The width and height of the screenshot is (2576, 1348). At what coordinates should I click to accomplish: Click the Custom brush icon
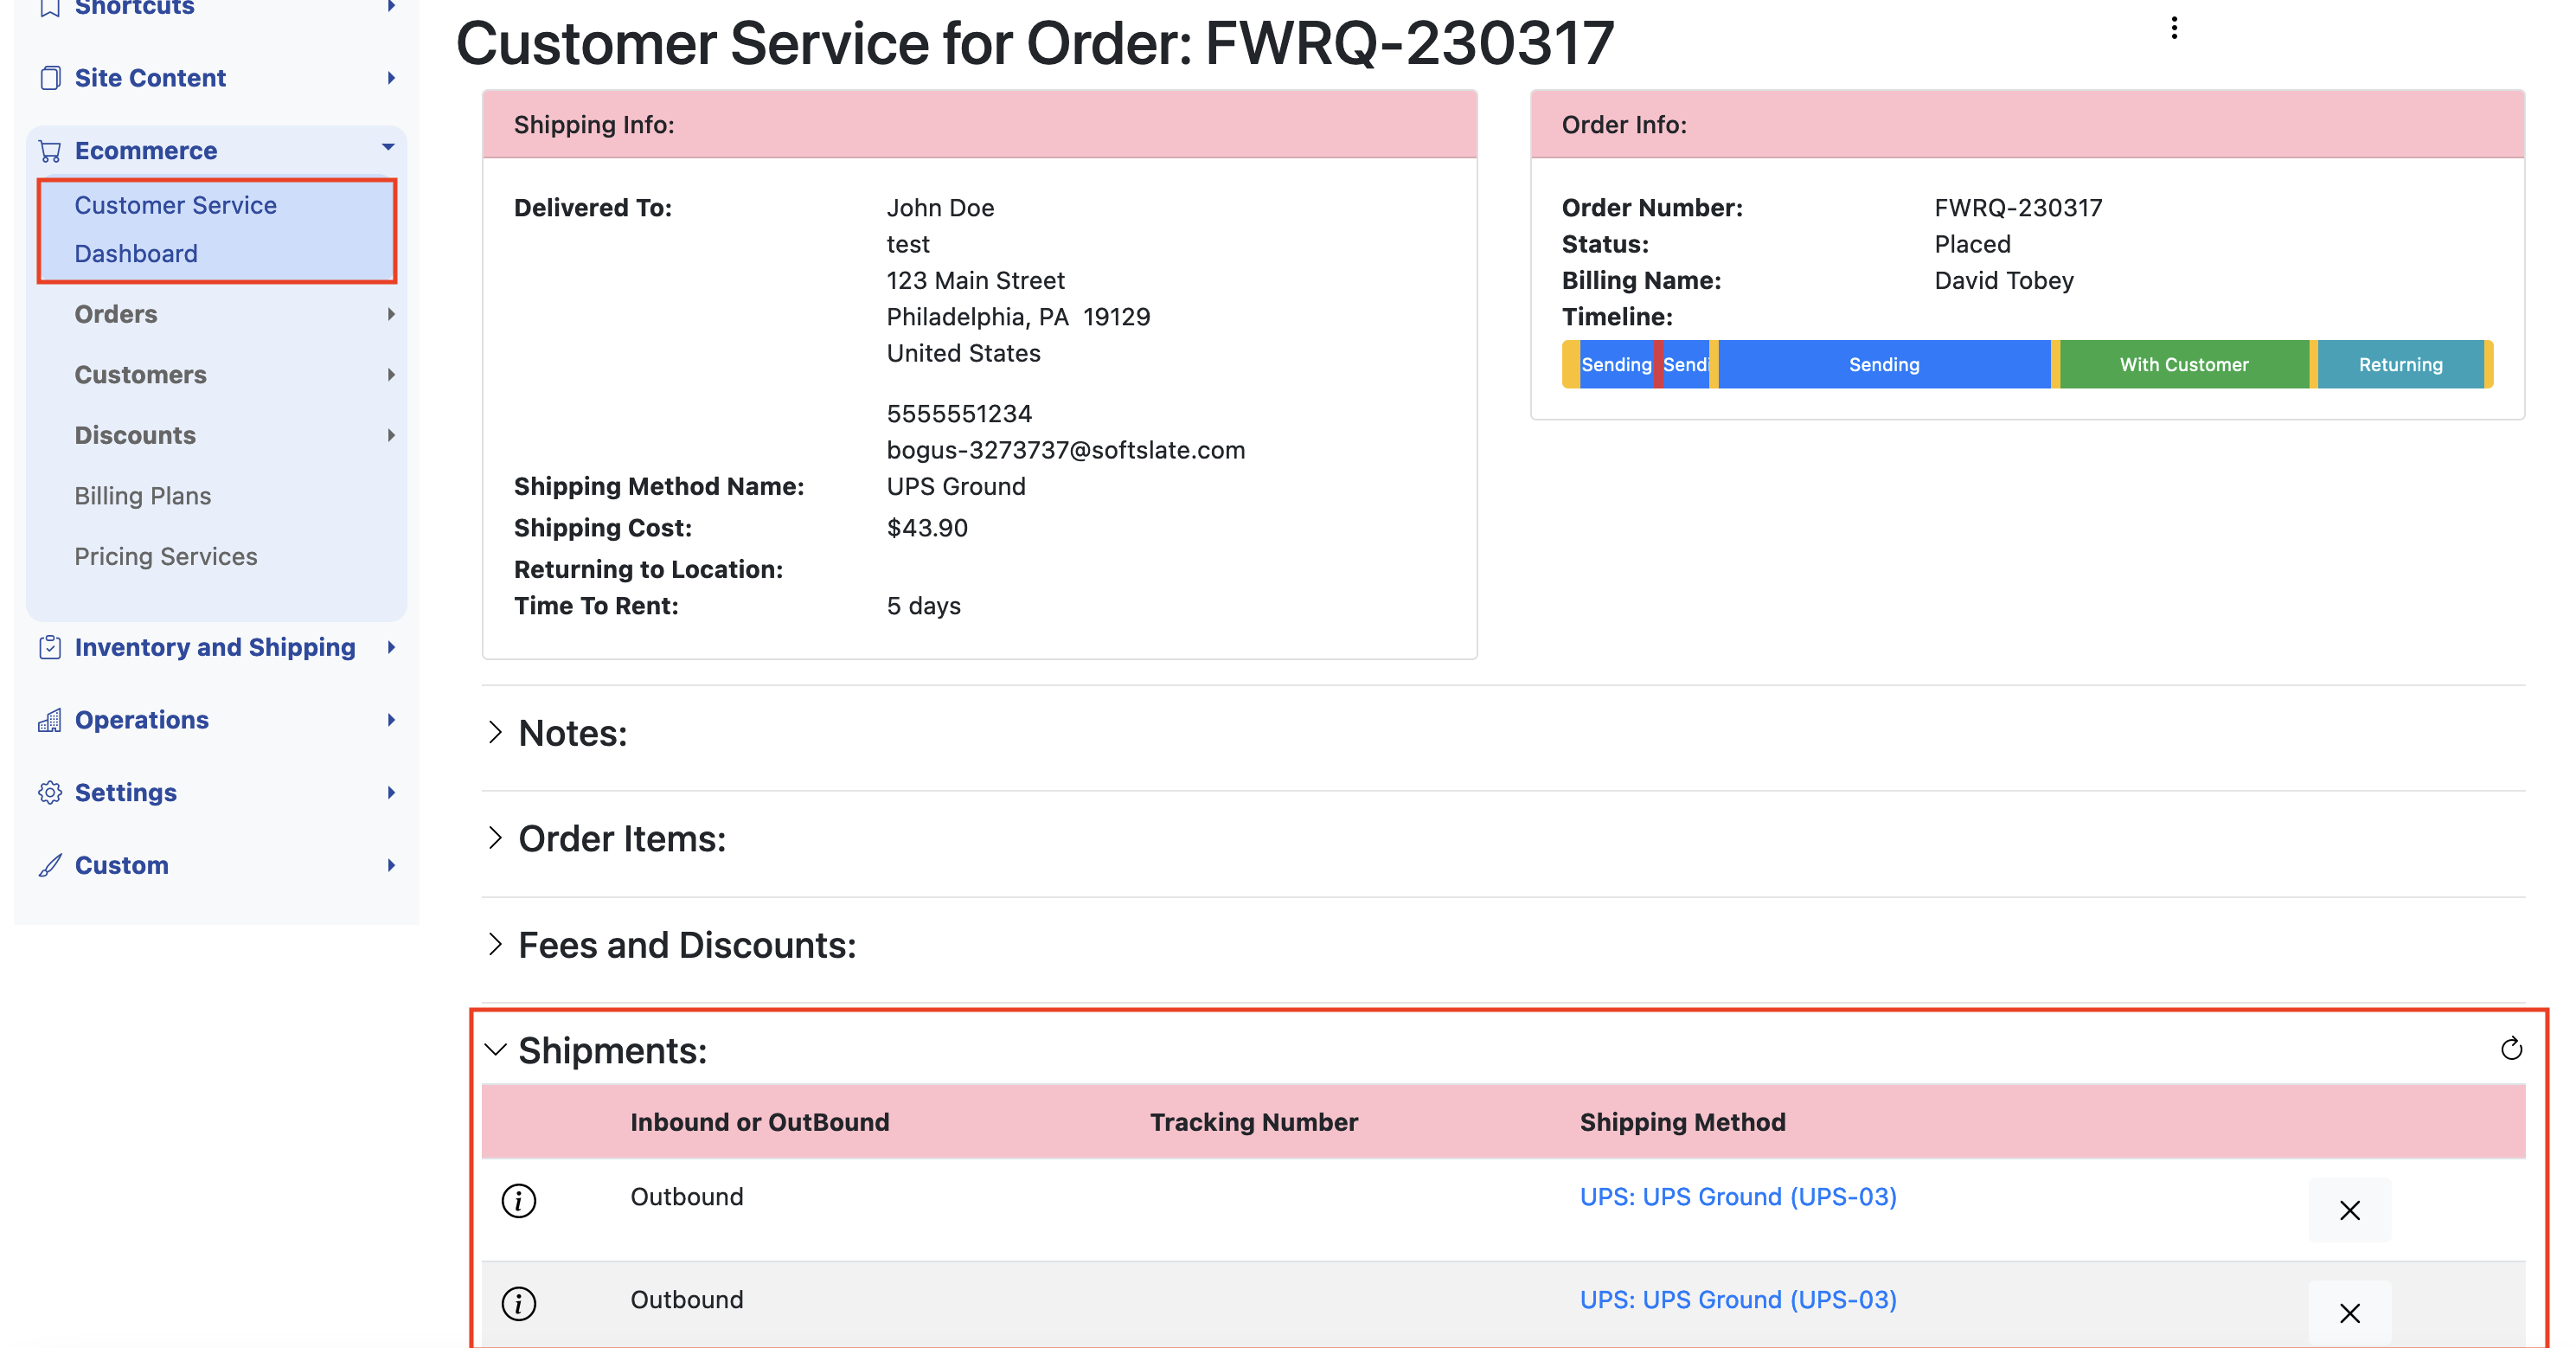(x=50, y=866)
